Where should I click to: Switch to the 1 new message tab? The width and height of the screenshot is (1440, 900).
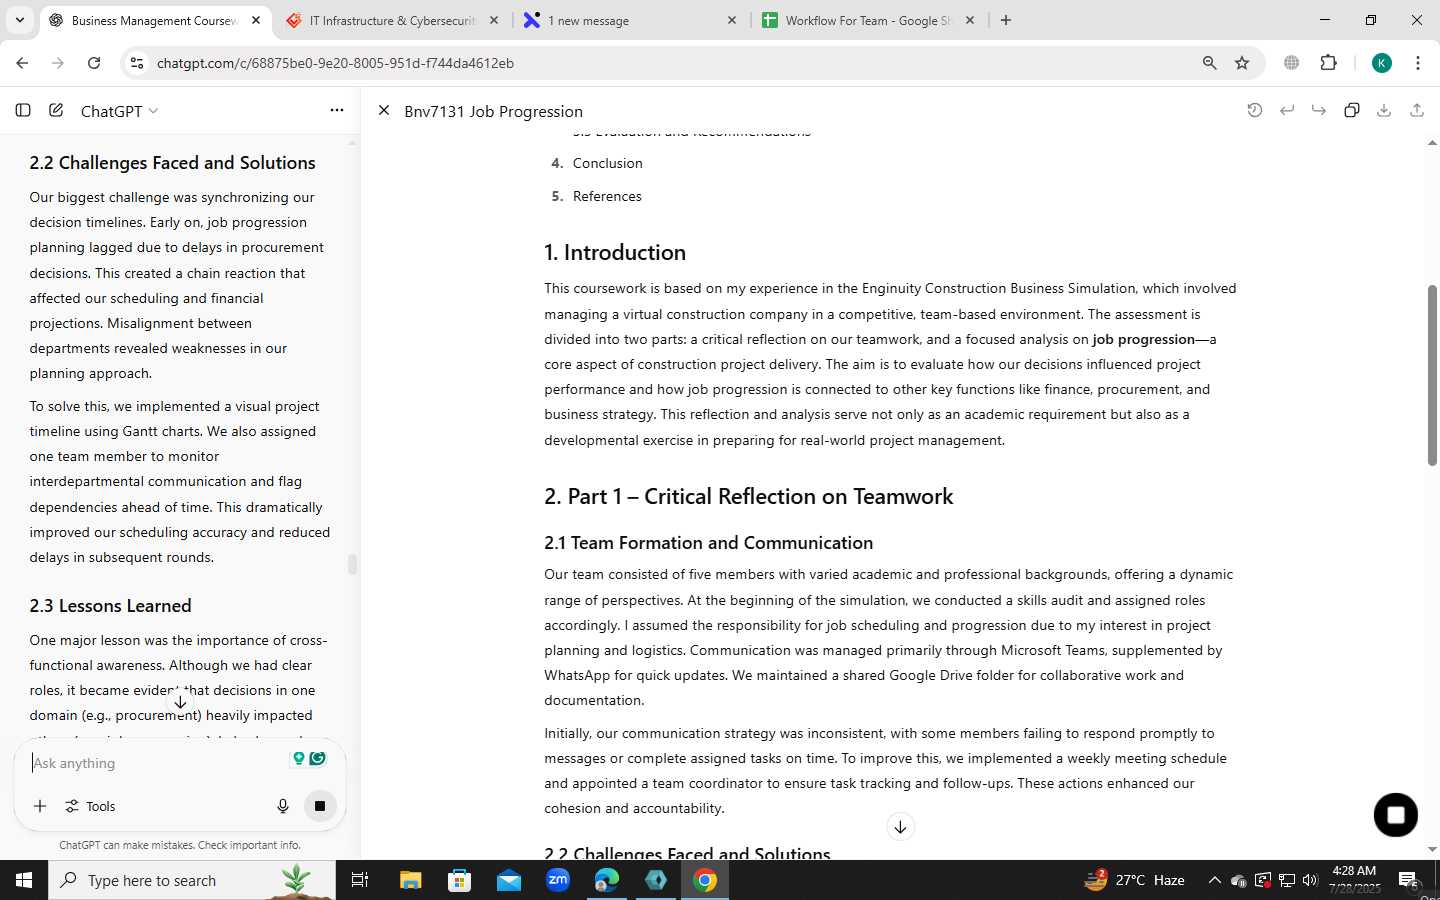630,20
